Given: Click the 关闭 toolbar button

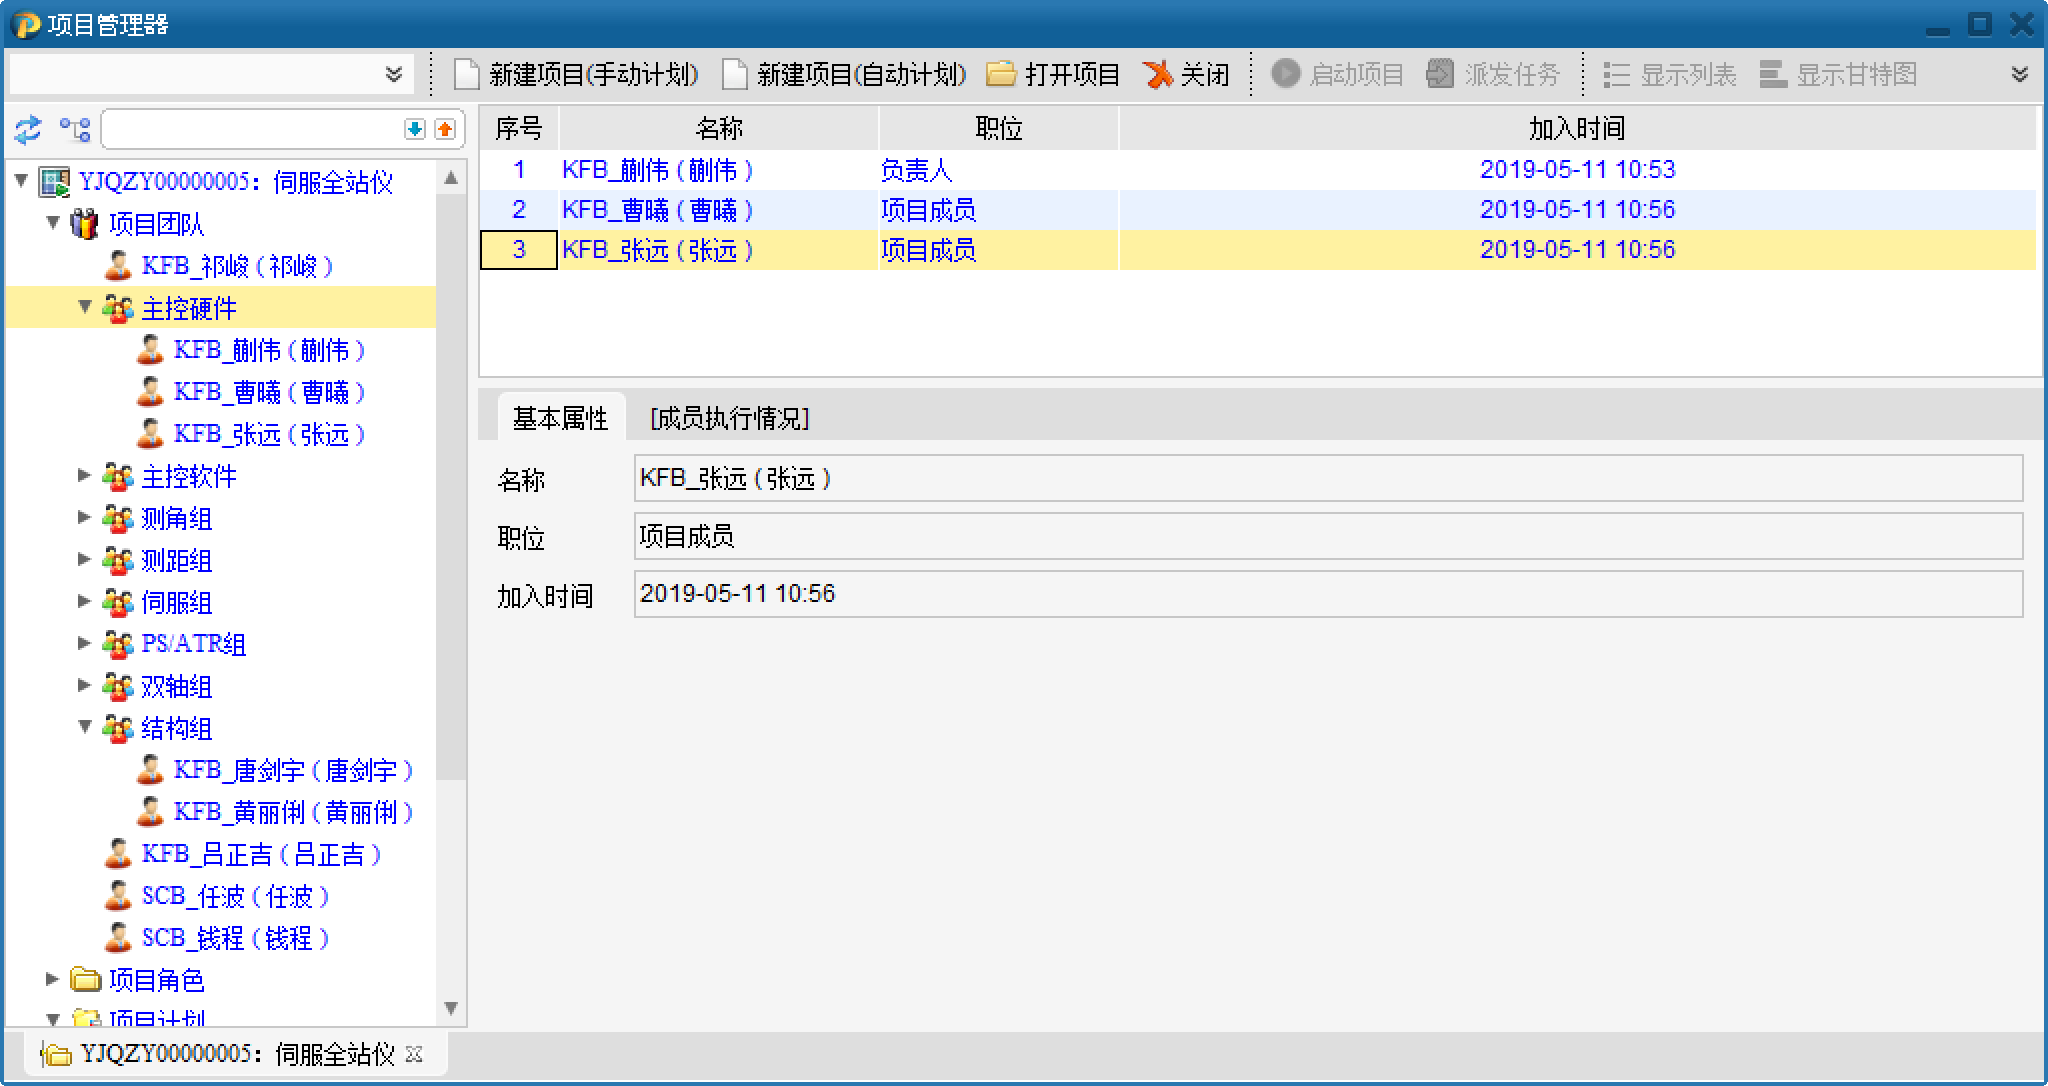Looking at the screenshot, I should 1187,75.
